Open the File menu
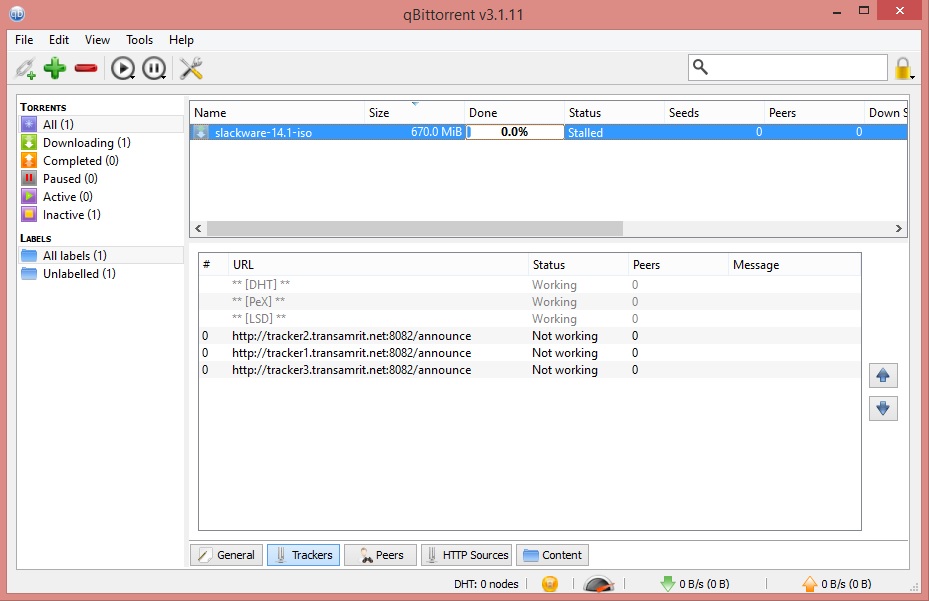This screenshot has height=601, width=929. (x=24, y=40)
